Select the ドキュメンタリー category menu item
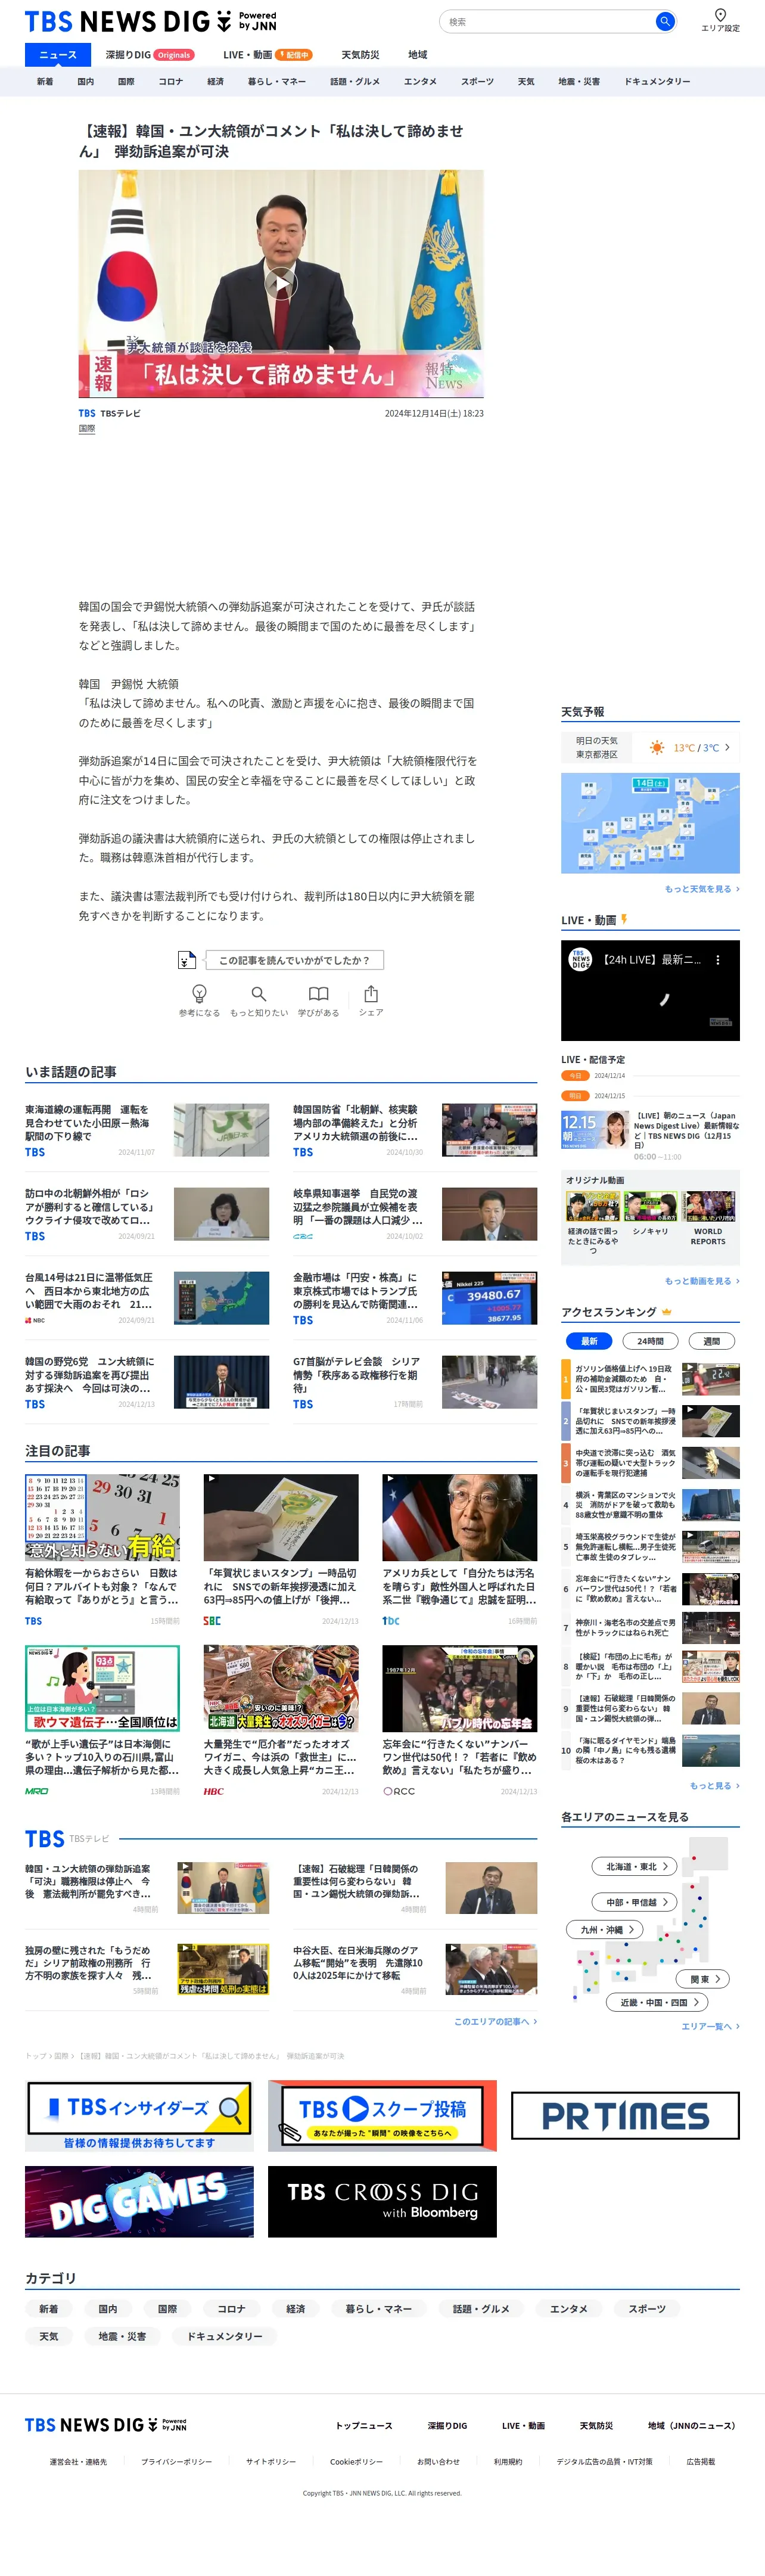Viewport: 765px width, 2576px height. (657, 81)
